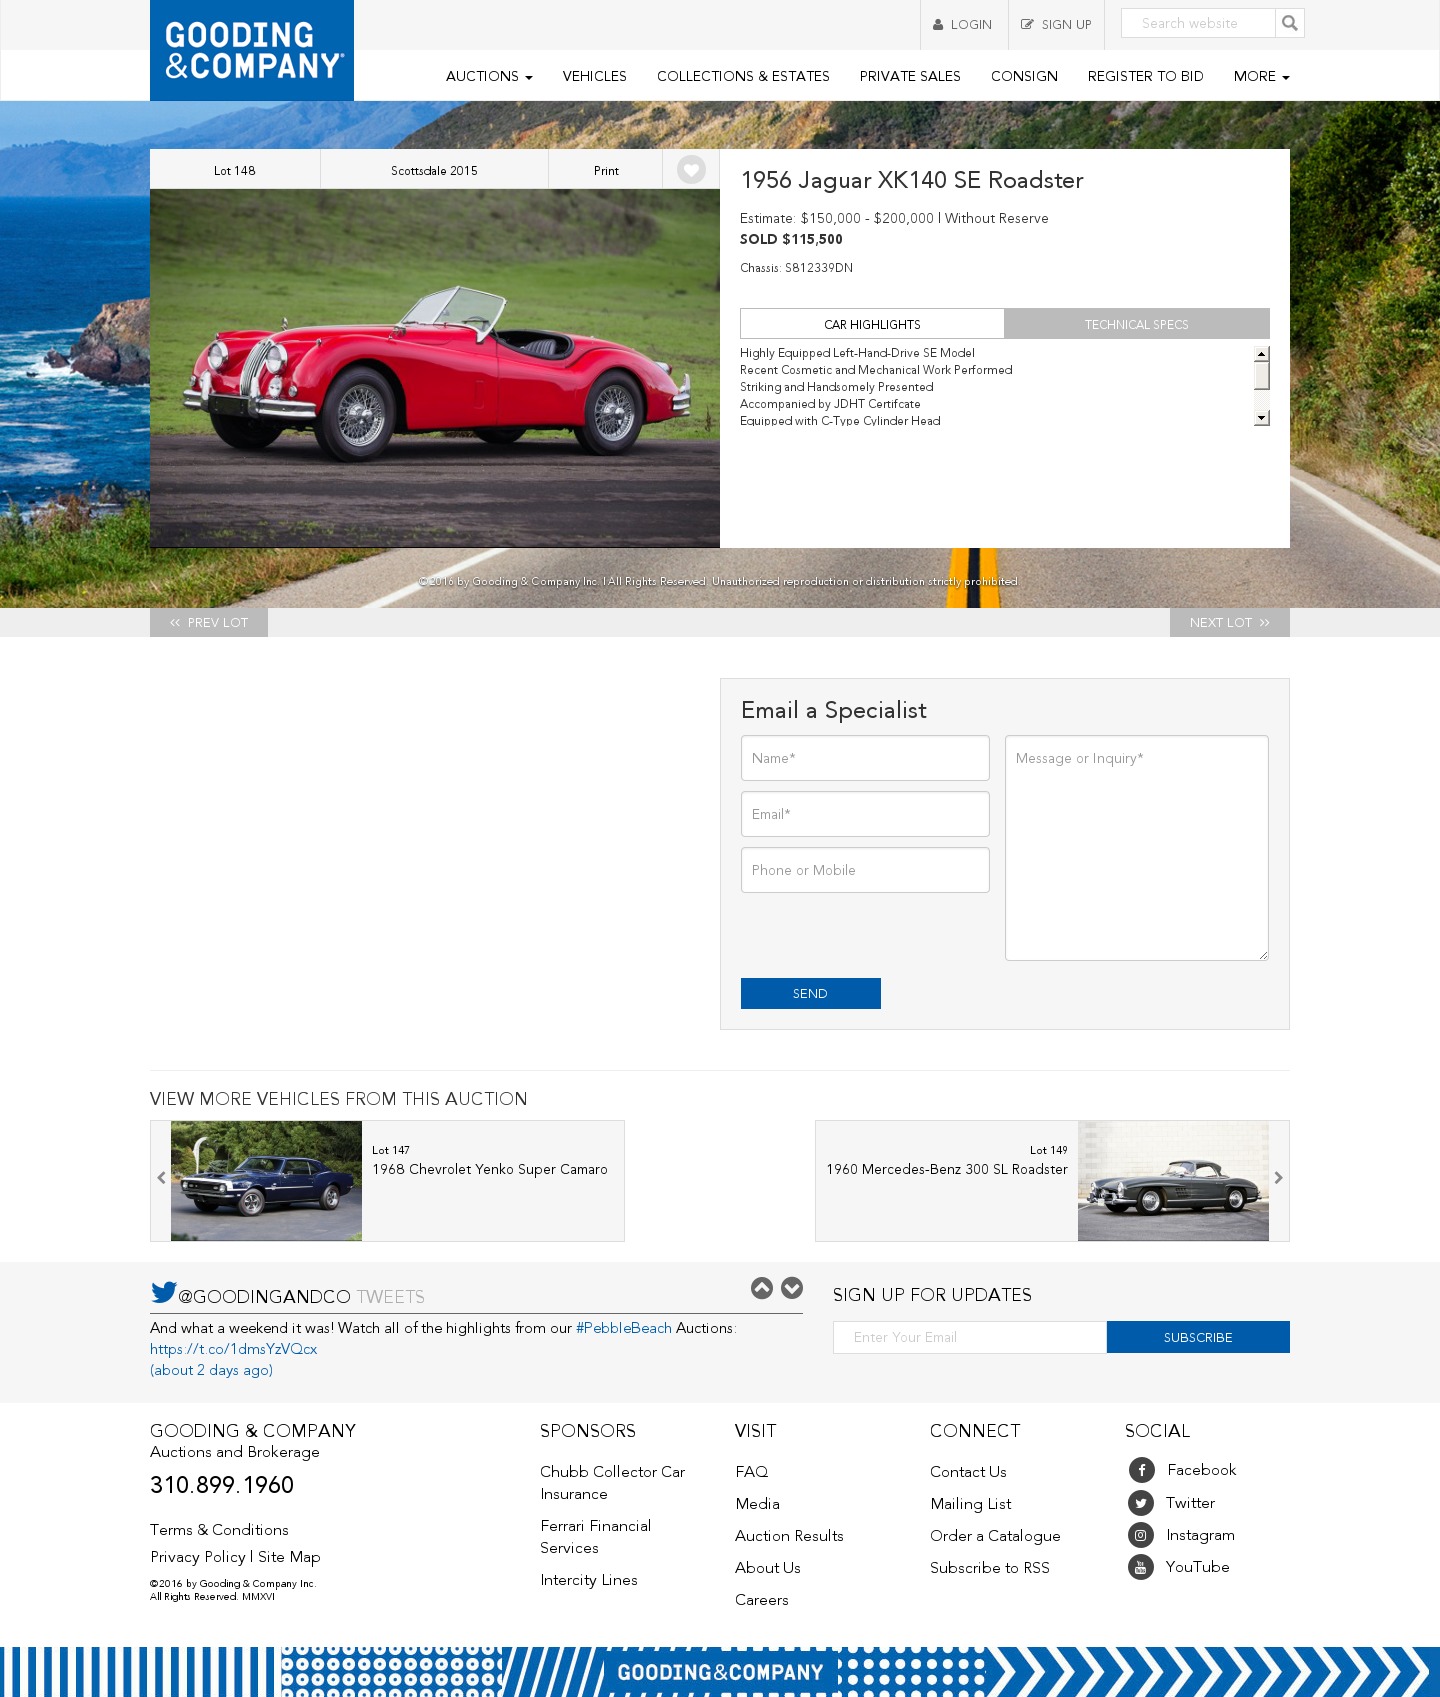Open Chubb Collector Car Insurance link
This screenshot has width=1440, height=1697.
612,1483
